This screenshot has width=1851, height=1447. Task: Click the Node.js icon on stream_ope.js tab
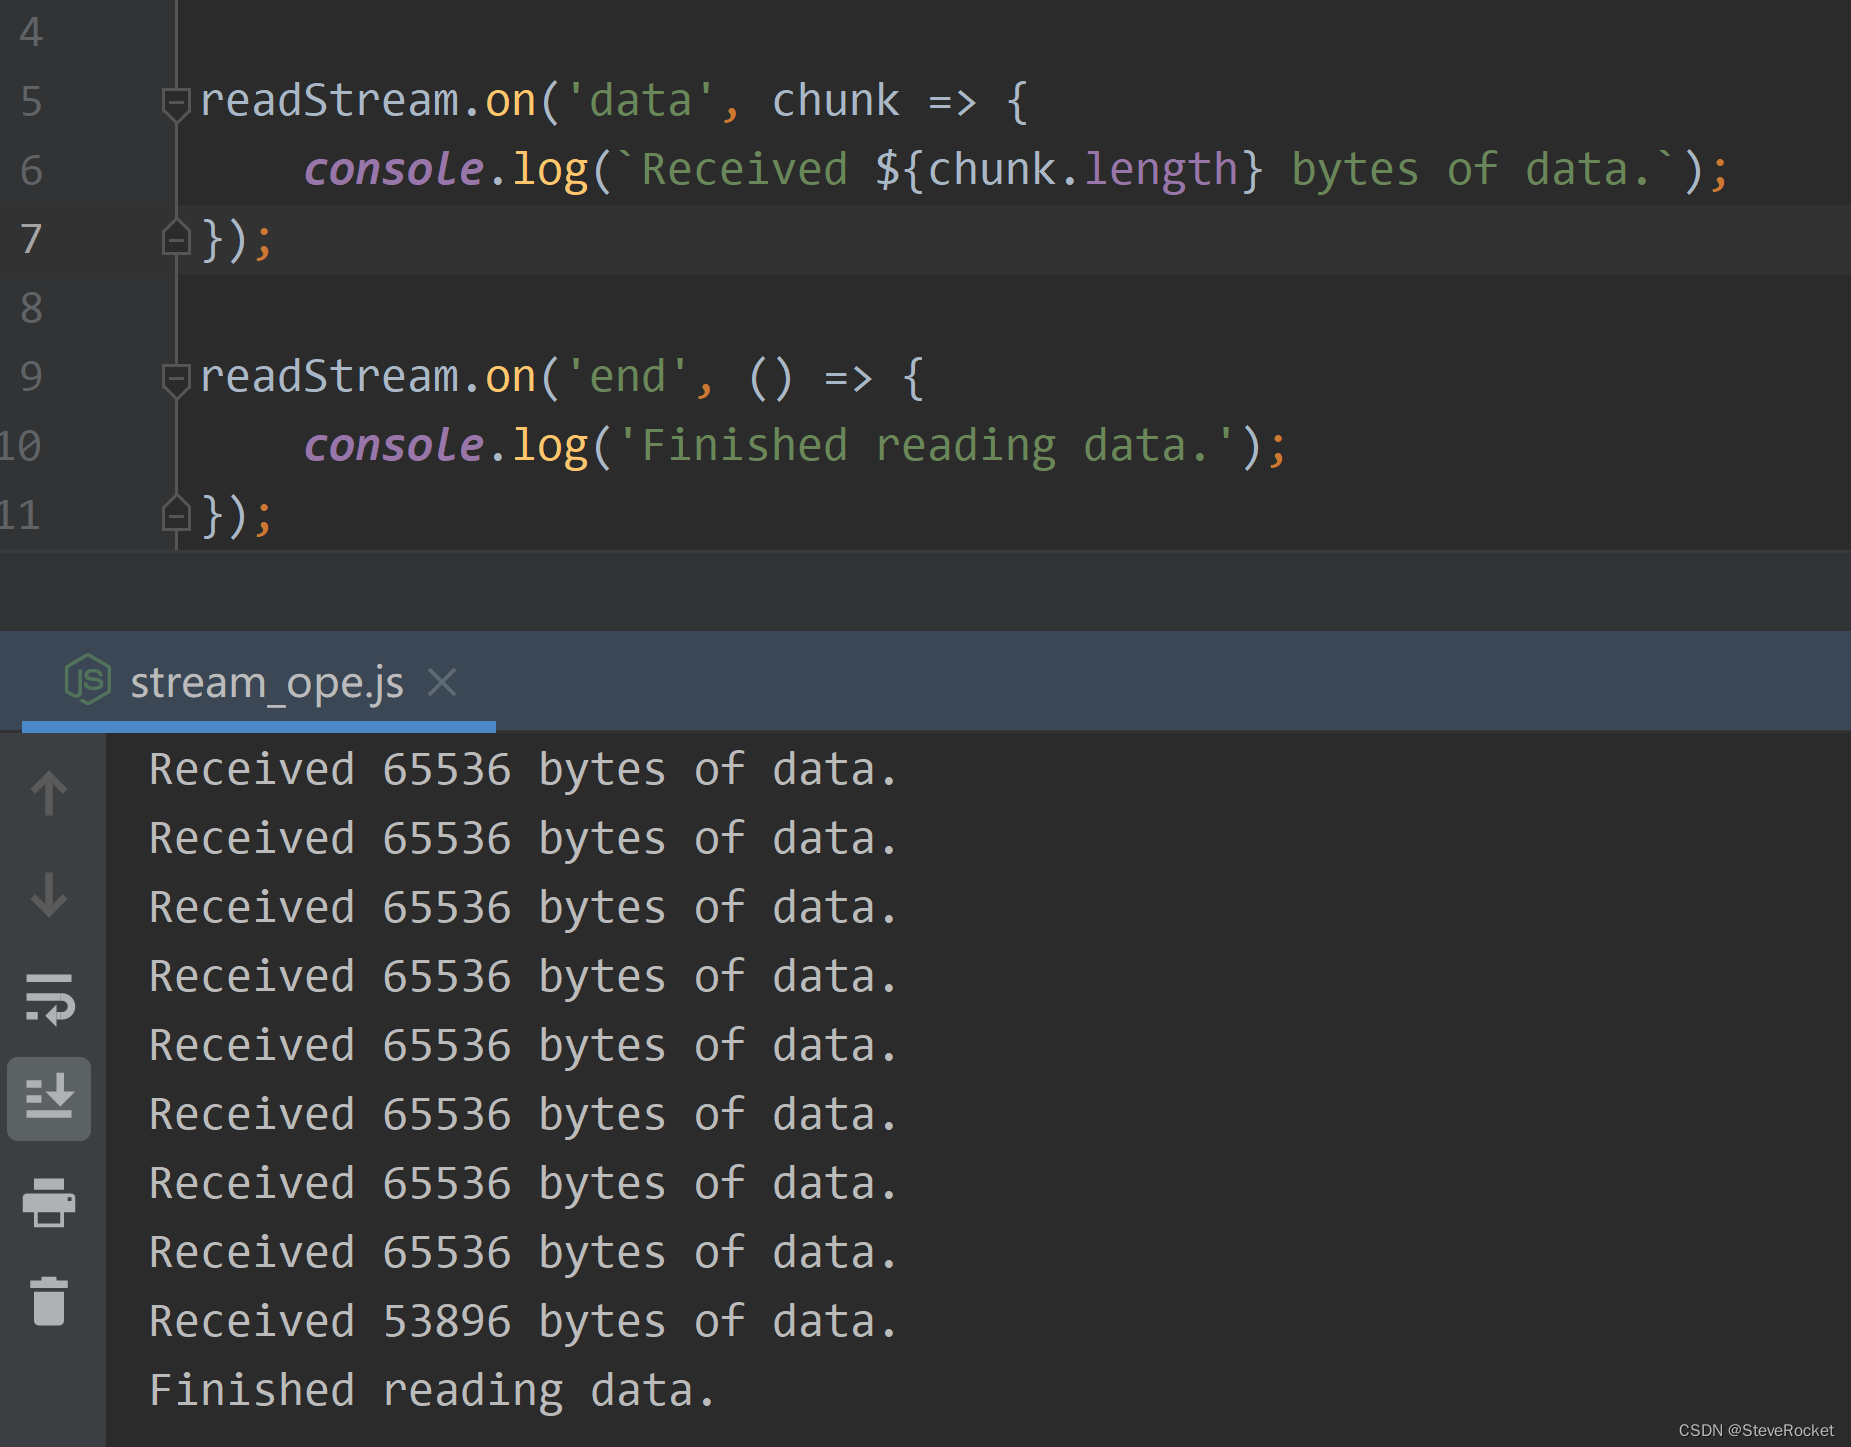(x=86, y=681)
